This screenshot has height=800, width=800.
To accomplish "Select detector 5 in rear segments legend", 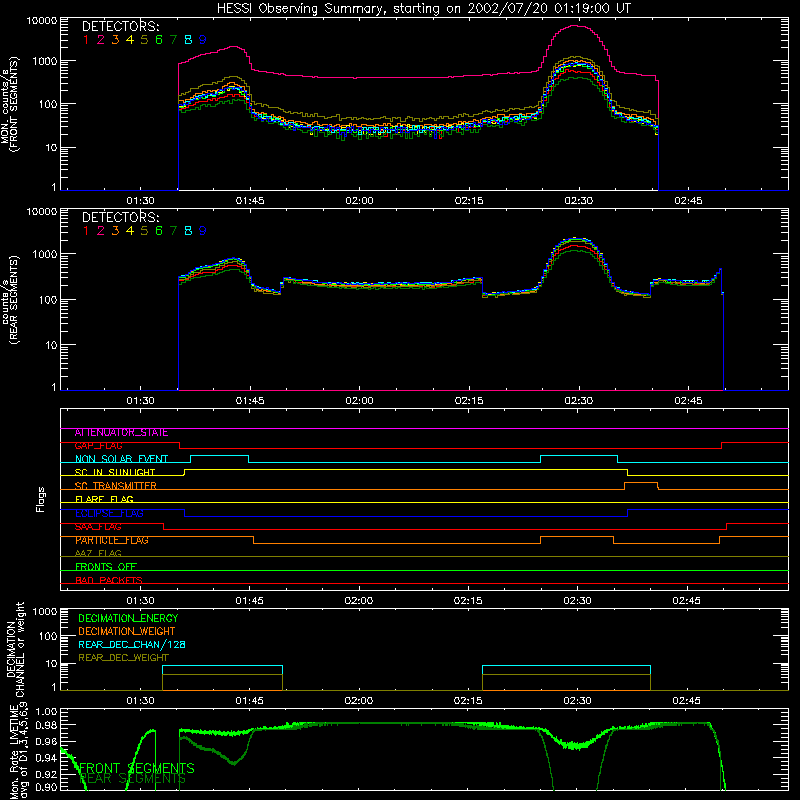I will tap(144, 231).
